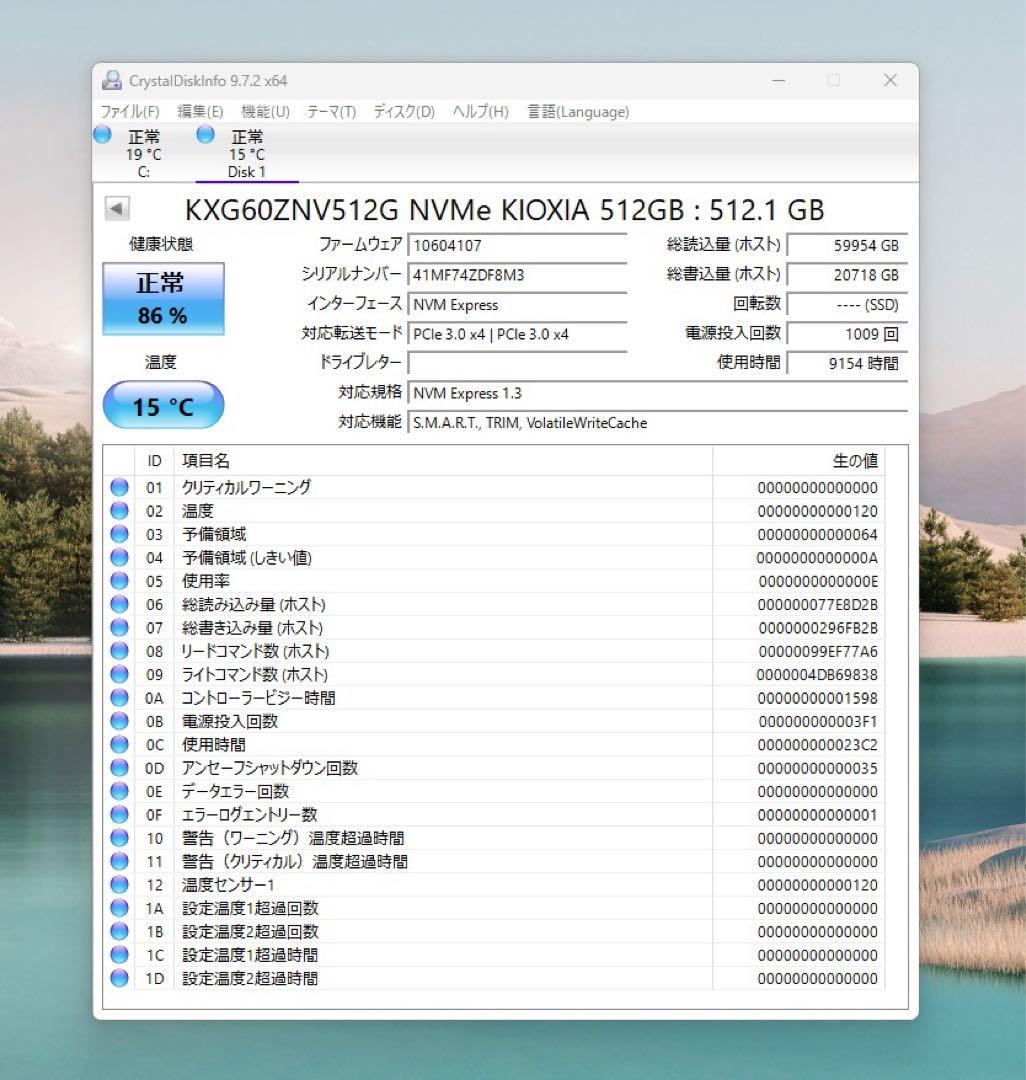Click power on count 1009 回
Screen dimensions: 1026x1080
(x=847, y=334)
